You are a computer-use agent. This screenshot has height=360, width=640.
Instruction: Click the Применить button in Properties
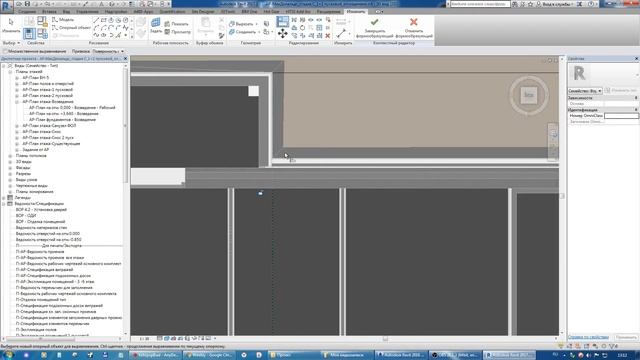click(626, 337)
